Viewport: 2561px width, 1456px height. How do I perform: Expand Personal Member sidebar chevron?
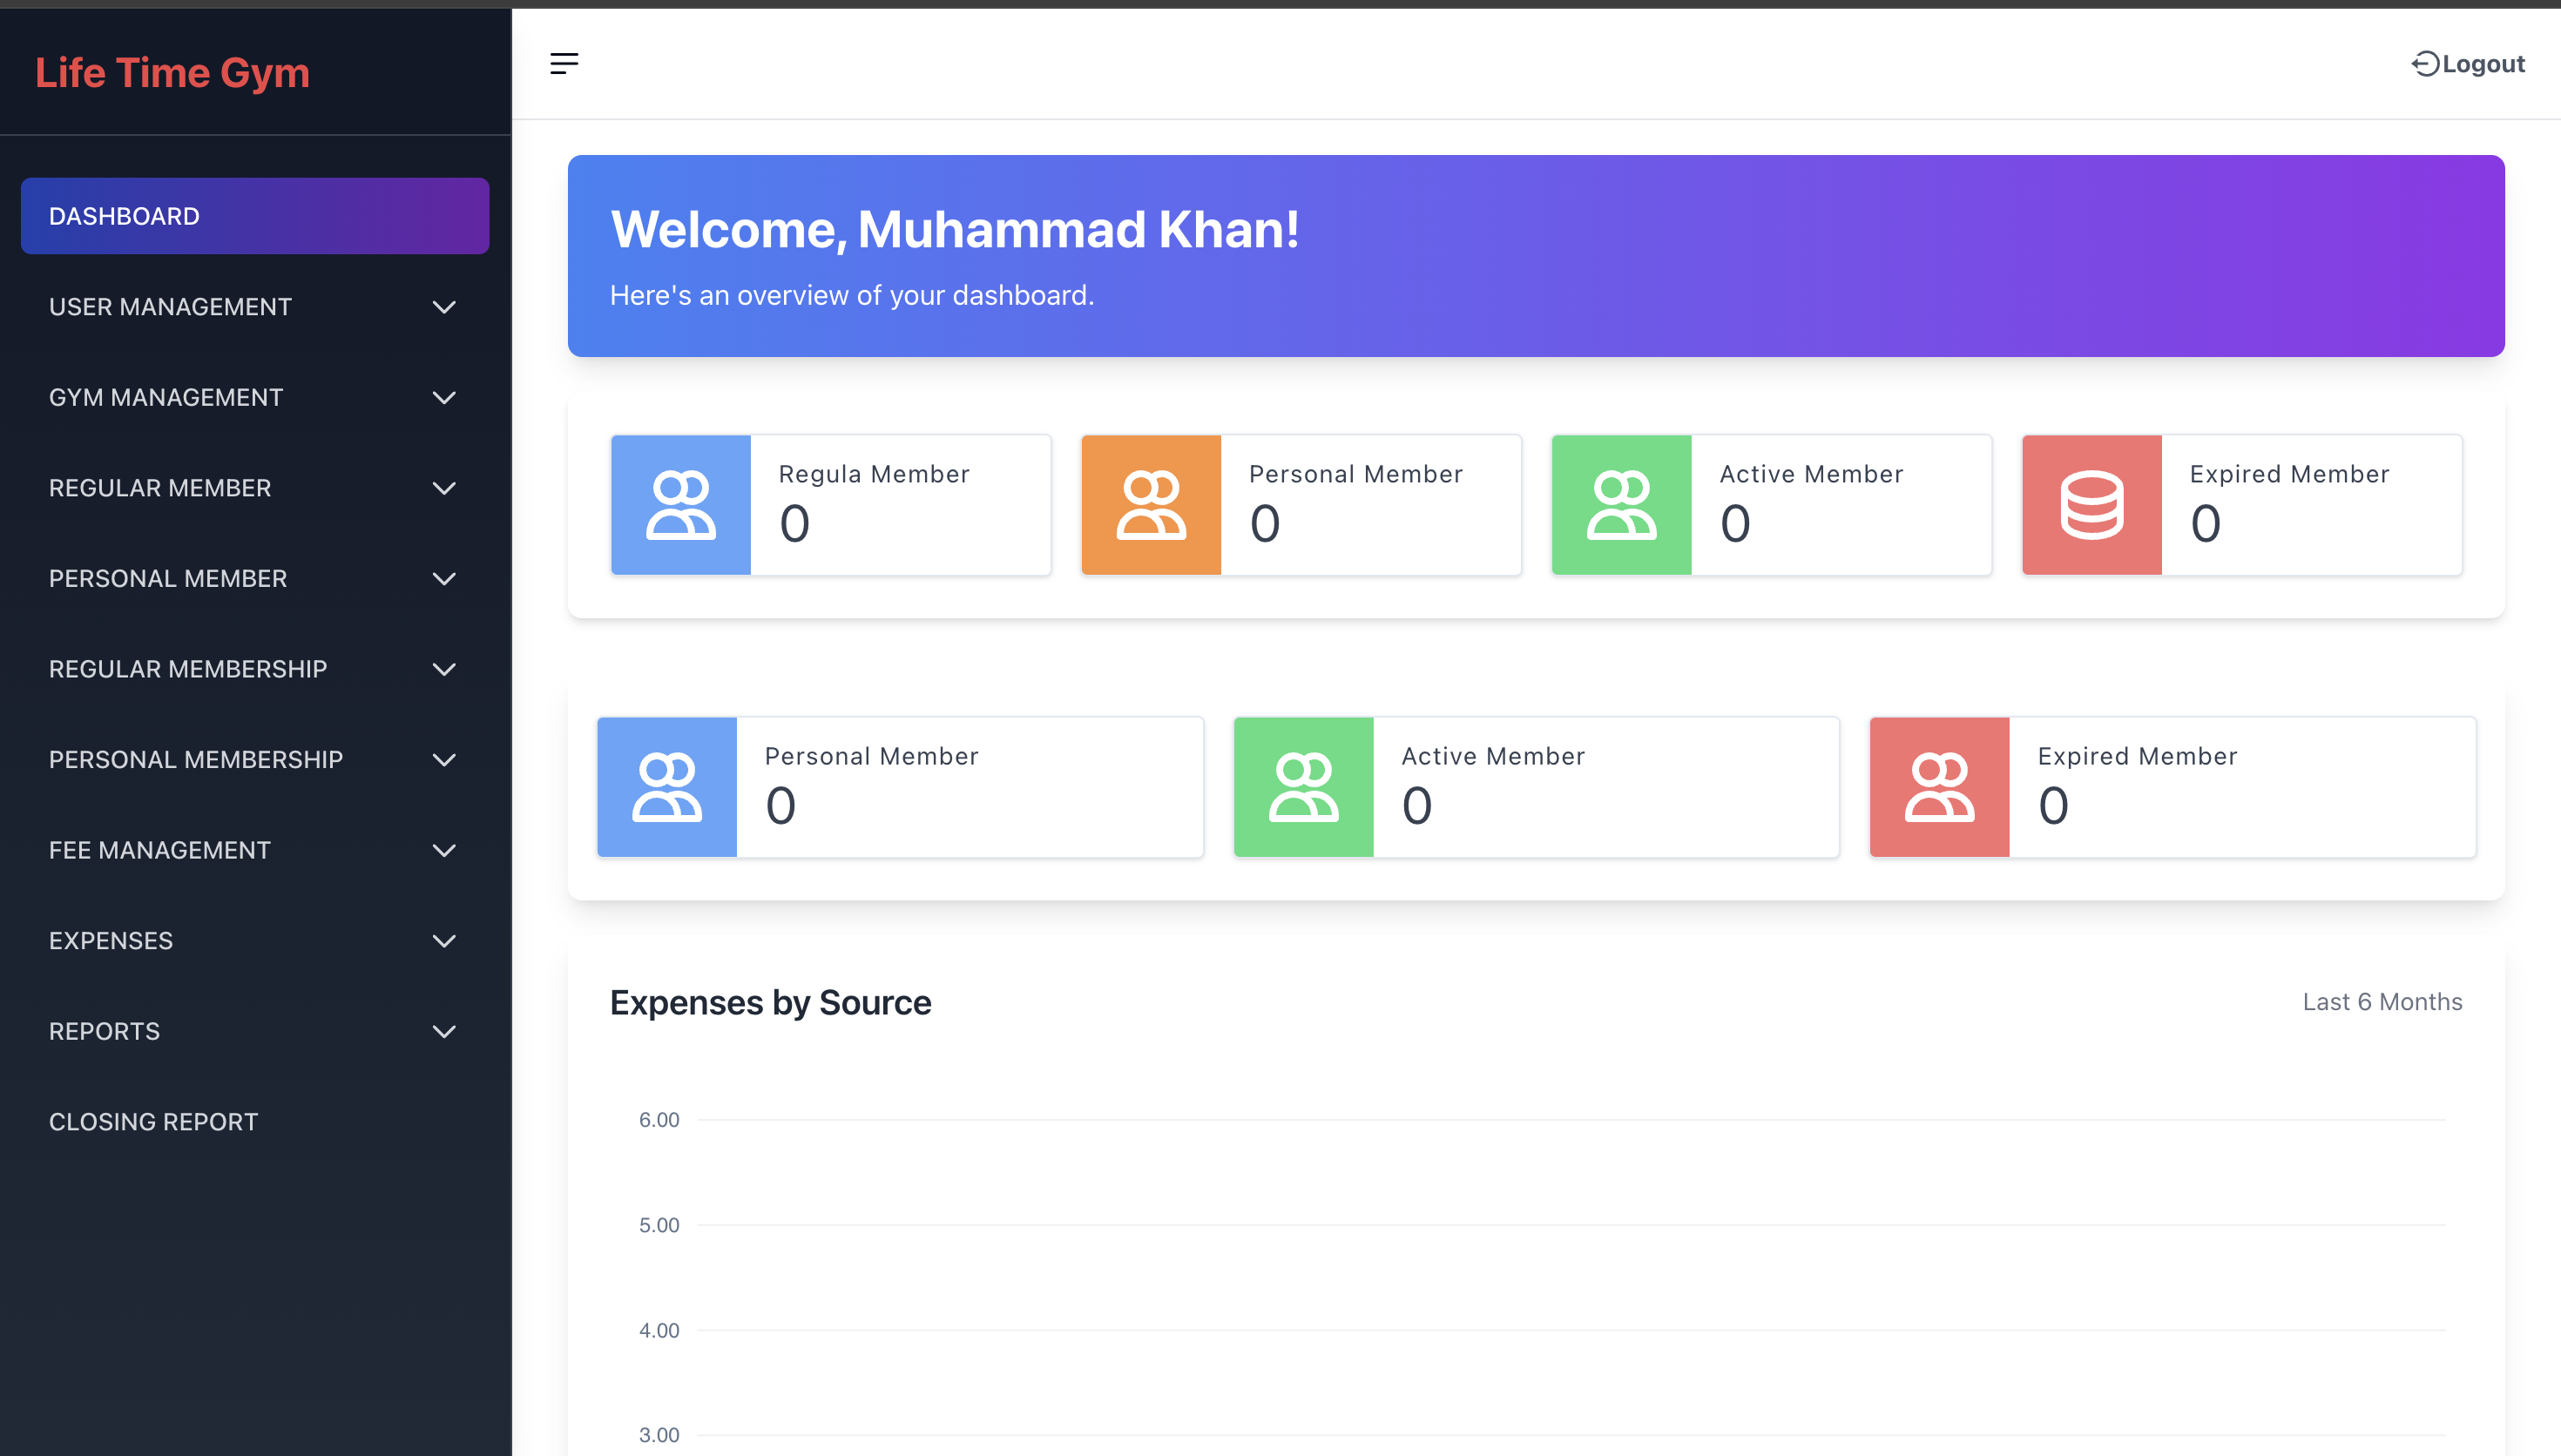[444, 579]
